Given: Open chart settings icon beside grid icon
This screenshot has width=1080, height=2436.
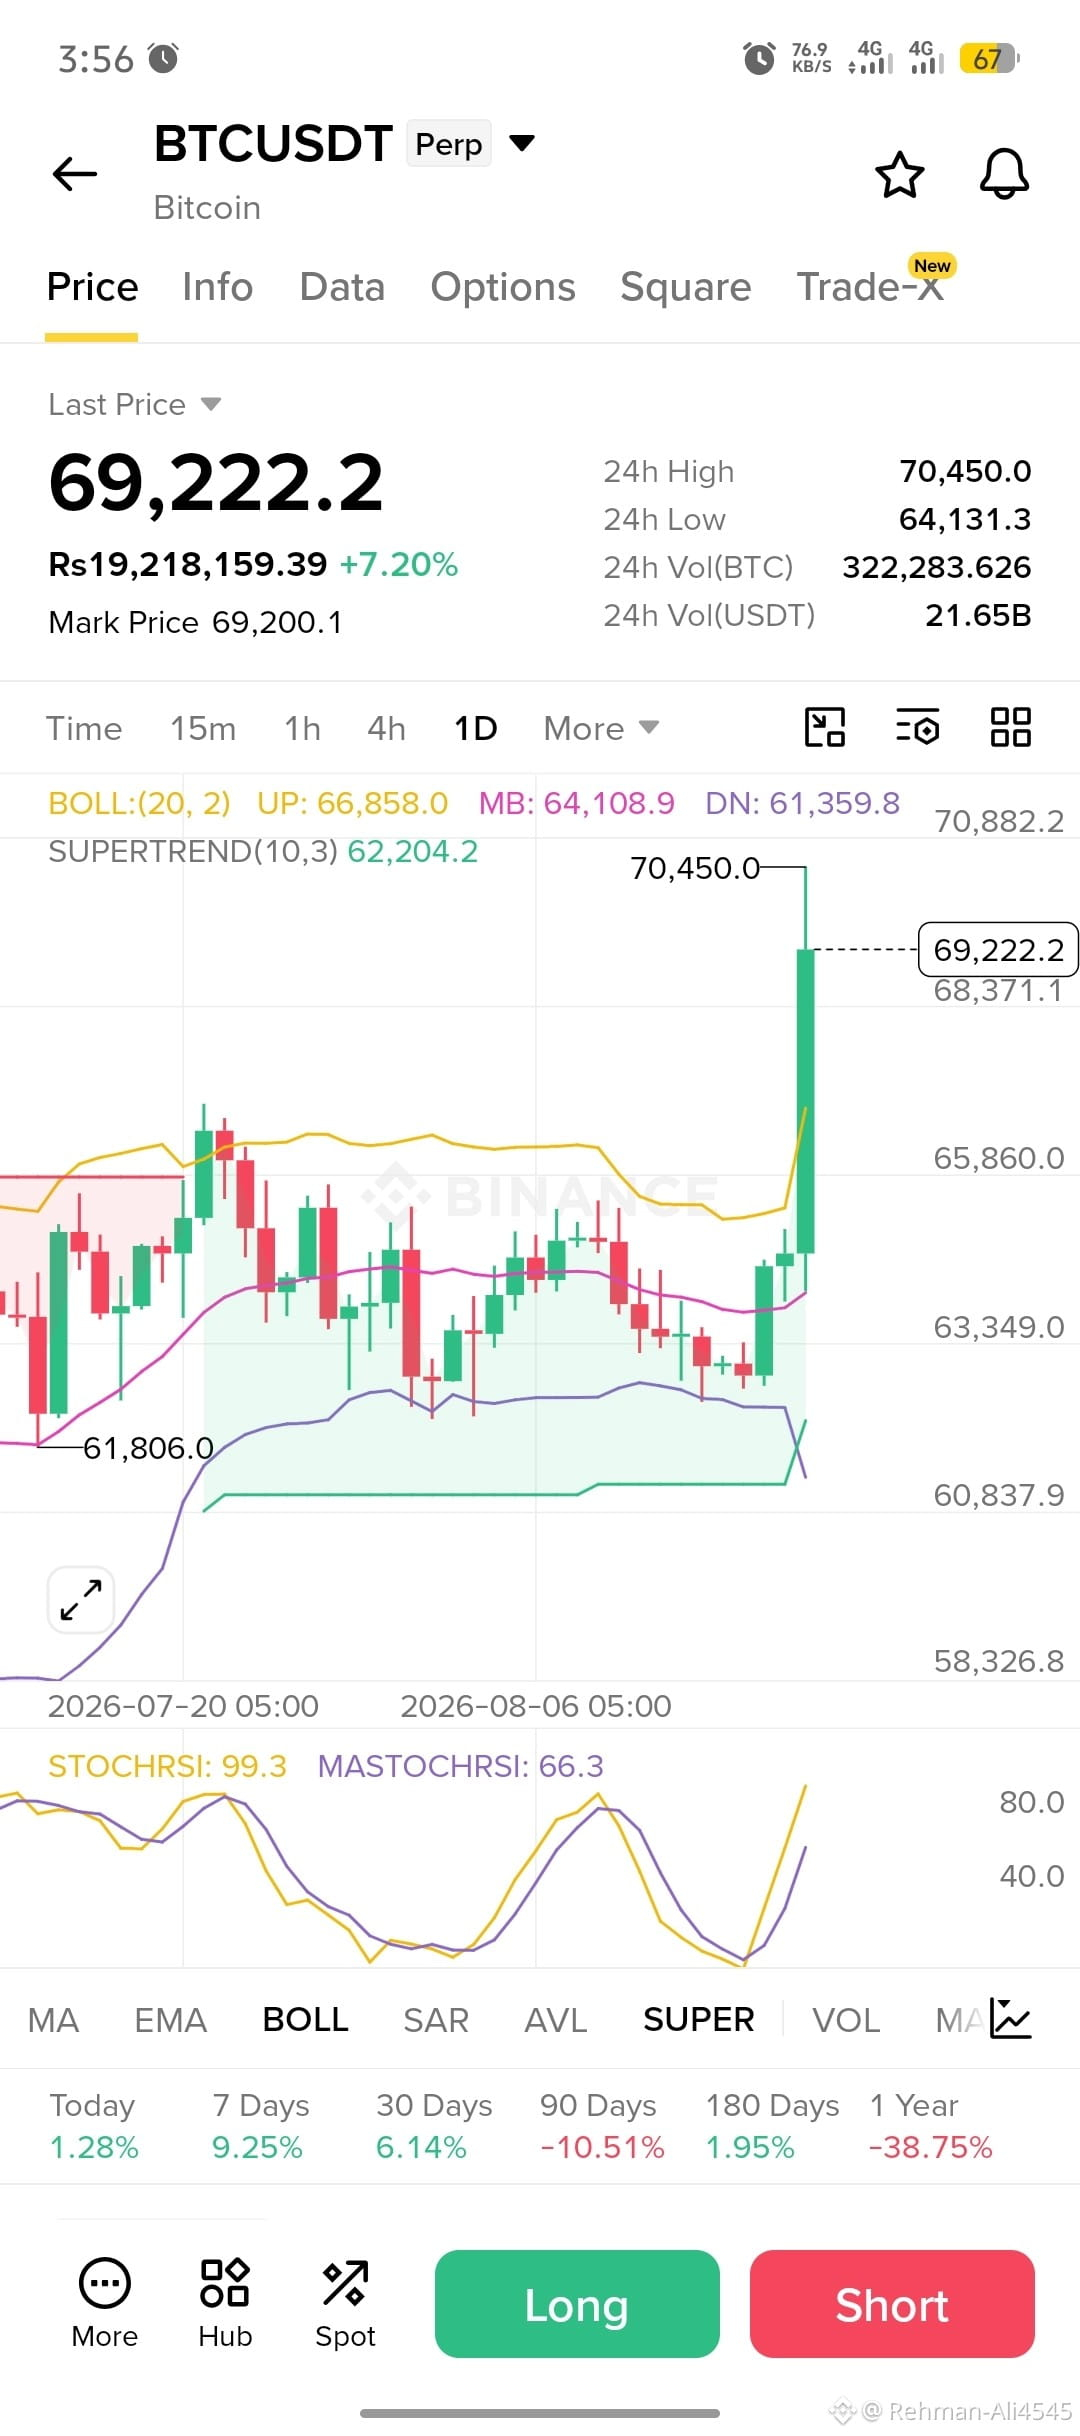Looking at the screenshot, I should click(917, 727).
